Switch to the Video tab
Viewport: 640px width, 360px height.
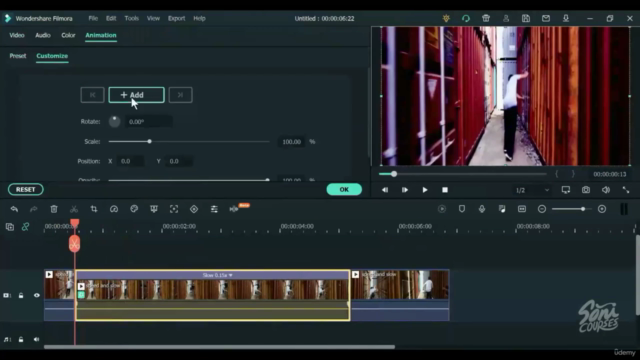17,36
